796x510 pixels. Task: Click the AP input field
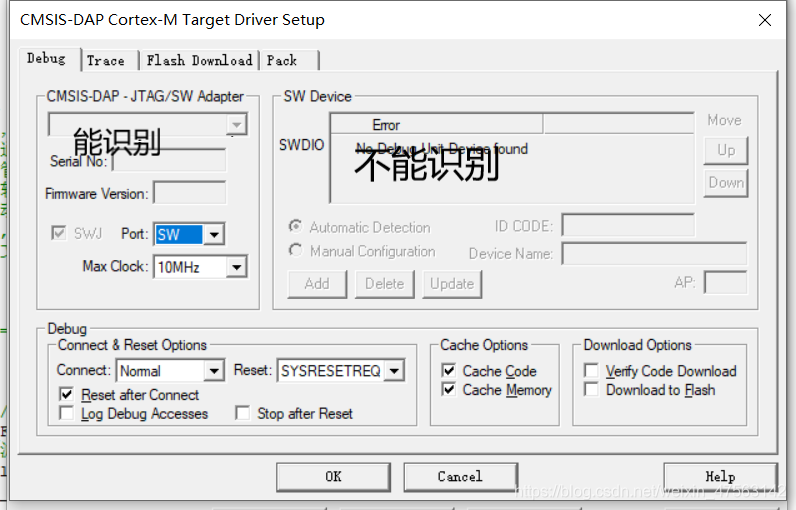(725, 282)
